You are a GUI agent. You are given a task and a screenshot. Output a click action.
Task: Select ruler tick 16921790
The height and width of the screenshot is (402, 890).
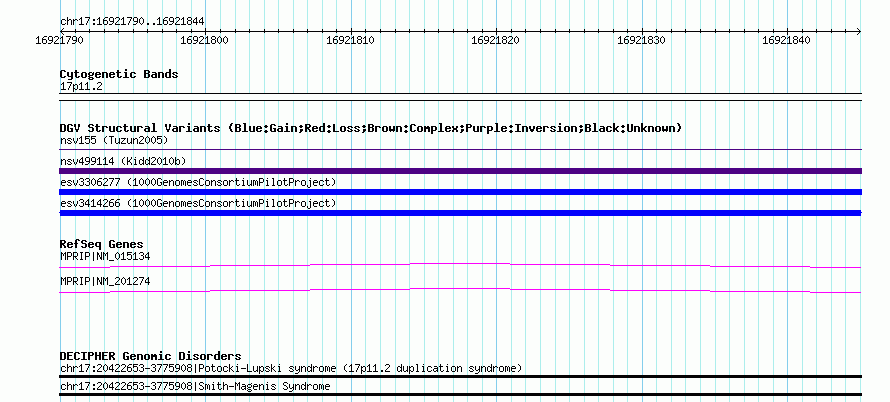tap(59, 40)
